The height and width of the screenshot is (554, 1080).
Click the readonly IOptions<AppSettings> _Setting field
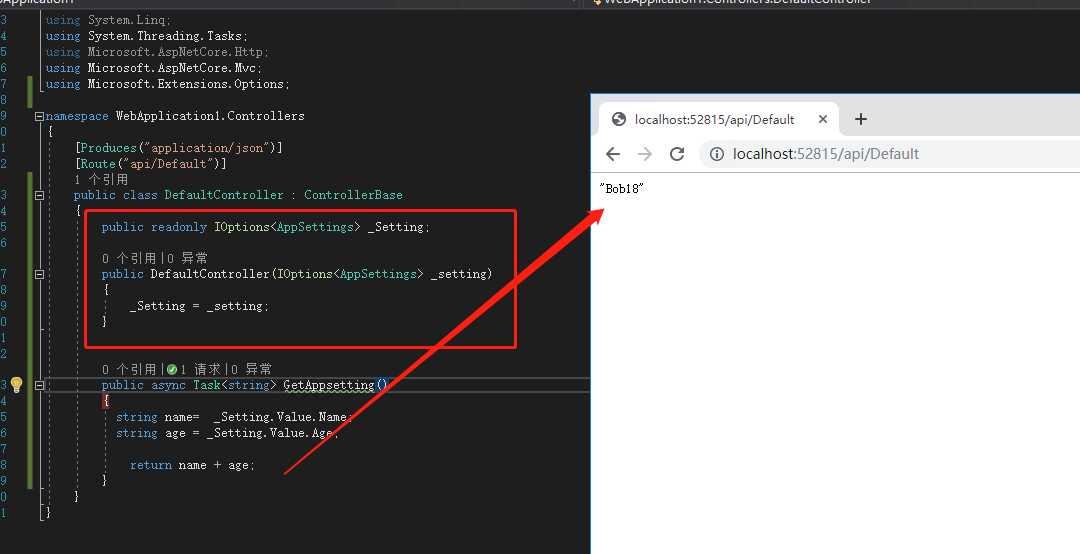coord(266,227)
